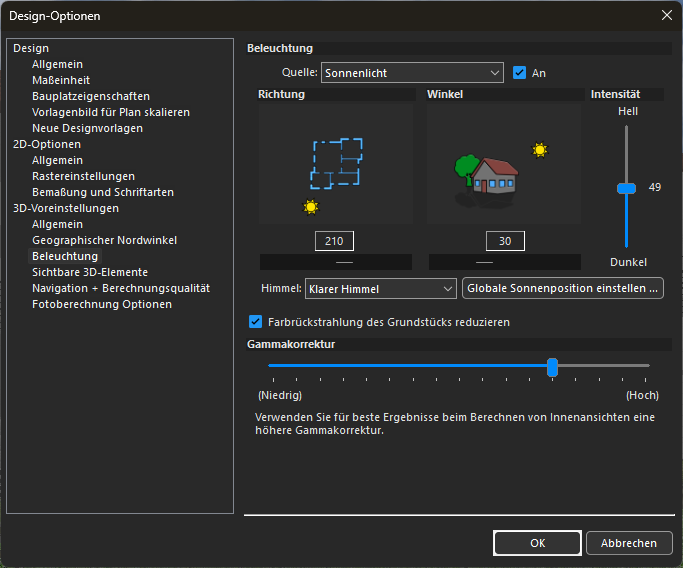Screen dimensions: 683x568
Task: Select 'Maßeinheit' in the tree
Action: point(61,80)
